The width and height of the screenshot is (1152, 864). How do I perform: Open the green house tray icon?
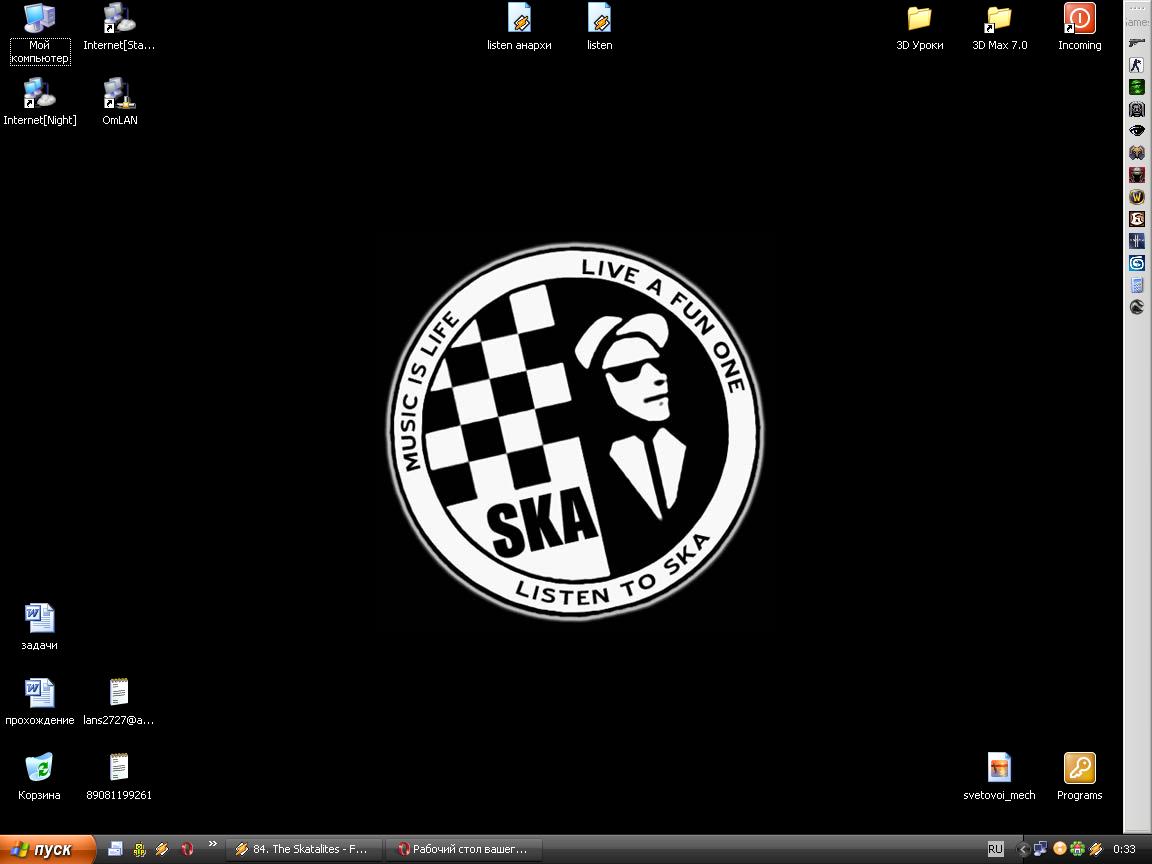click(x=1077, y=849)
